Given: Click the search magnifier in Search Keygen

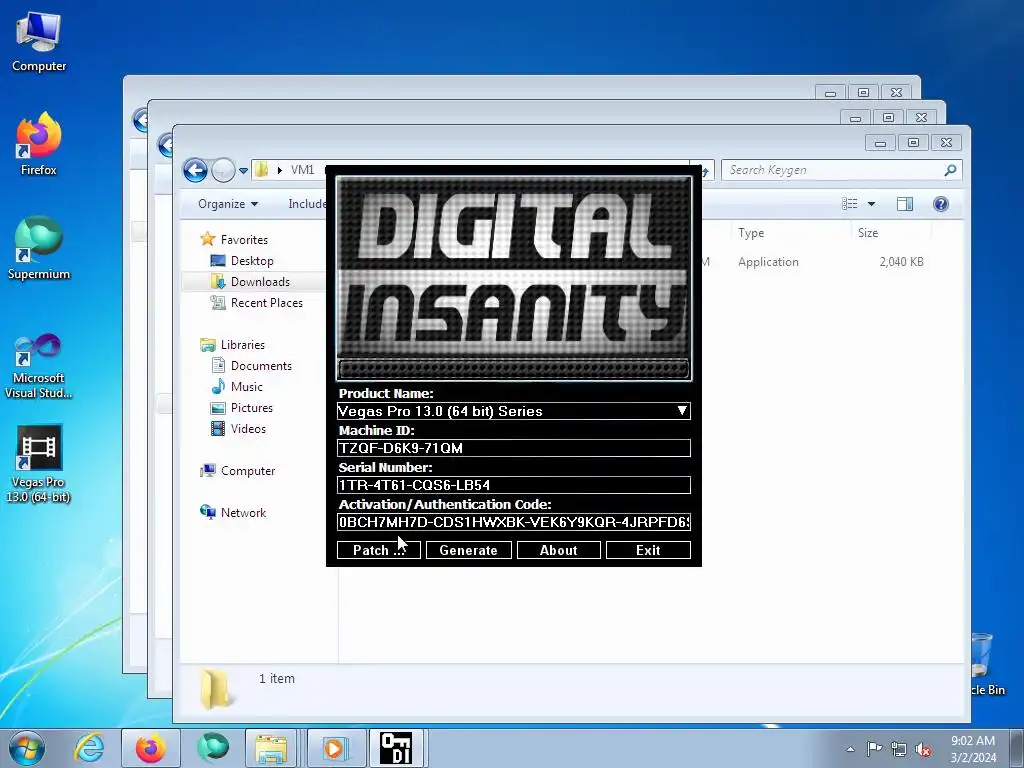Looking at the screenshot, I should tap(950, 170).
